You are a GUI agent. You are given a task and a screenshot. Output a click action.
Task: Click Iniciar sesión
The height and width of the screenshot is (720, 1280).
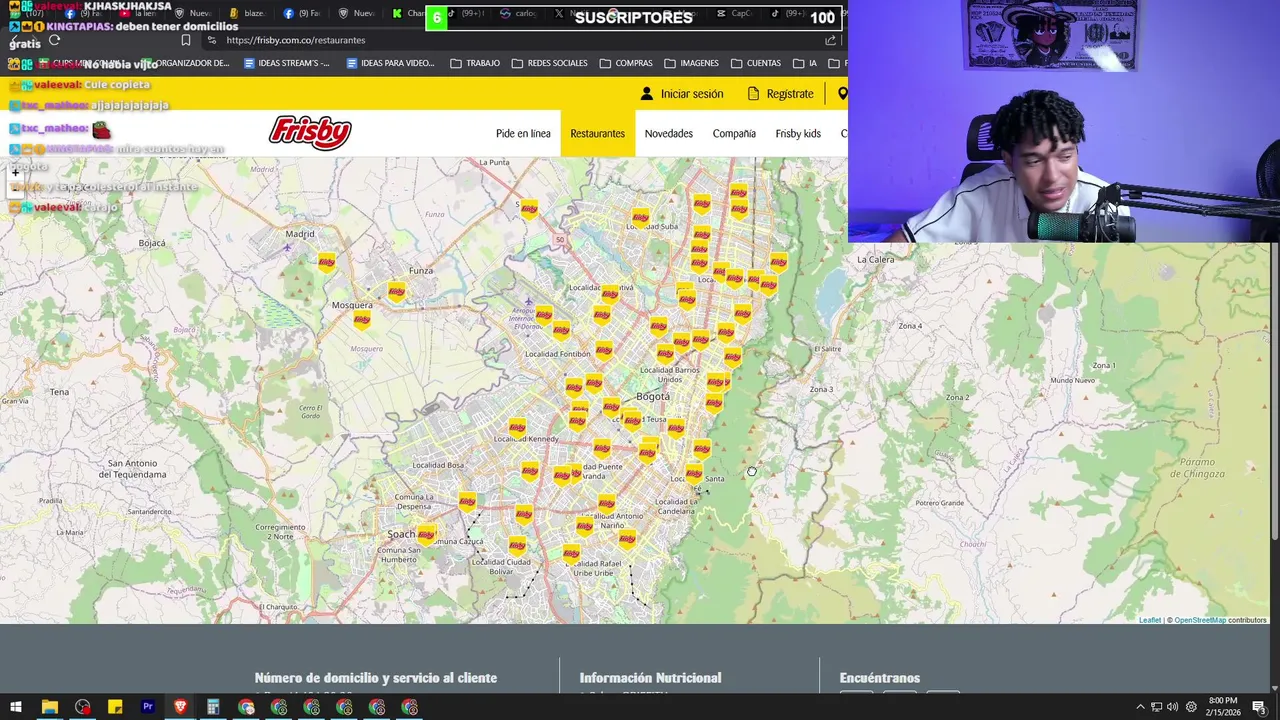coord(682,93)
